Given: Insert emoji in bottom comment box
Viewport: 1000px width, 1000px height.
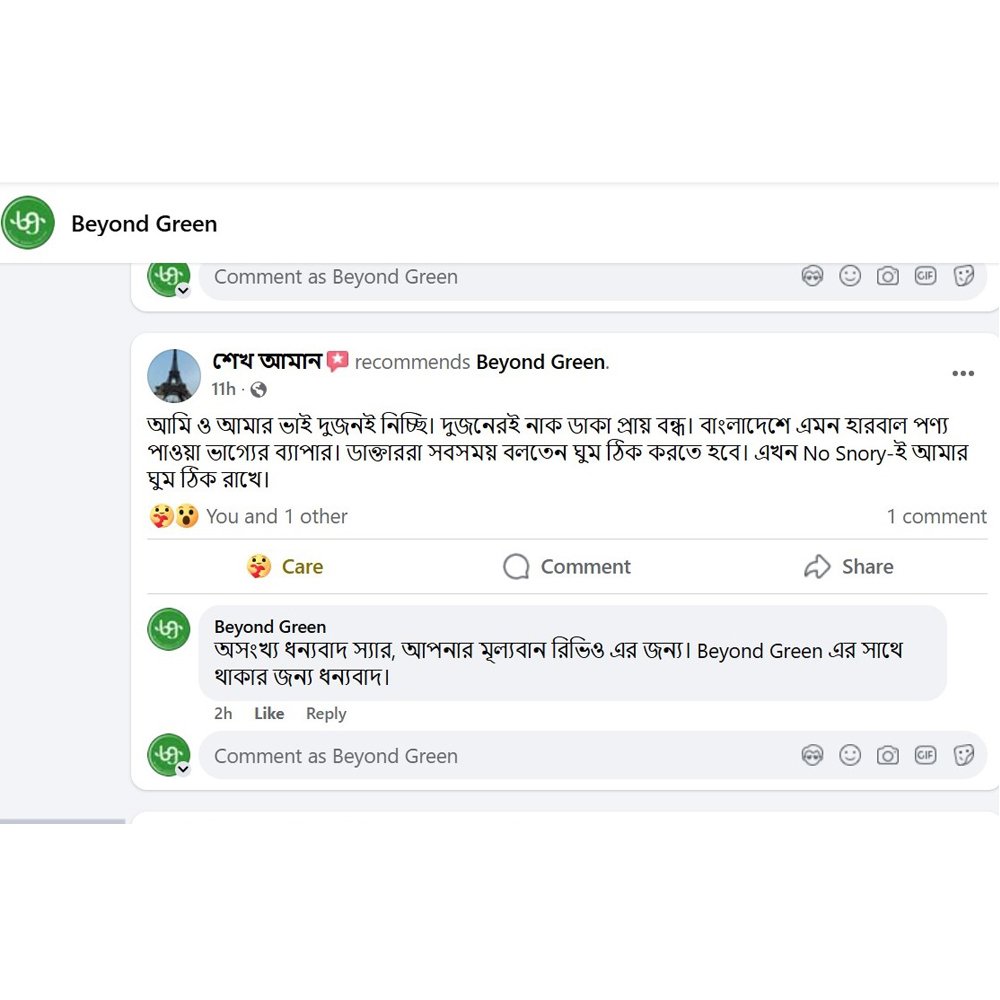Looking at the screenshot, I should 849,755.
